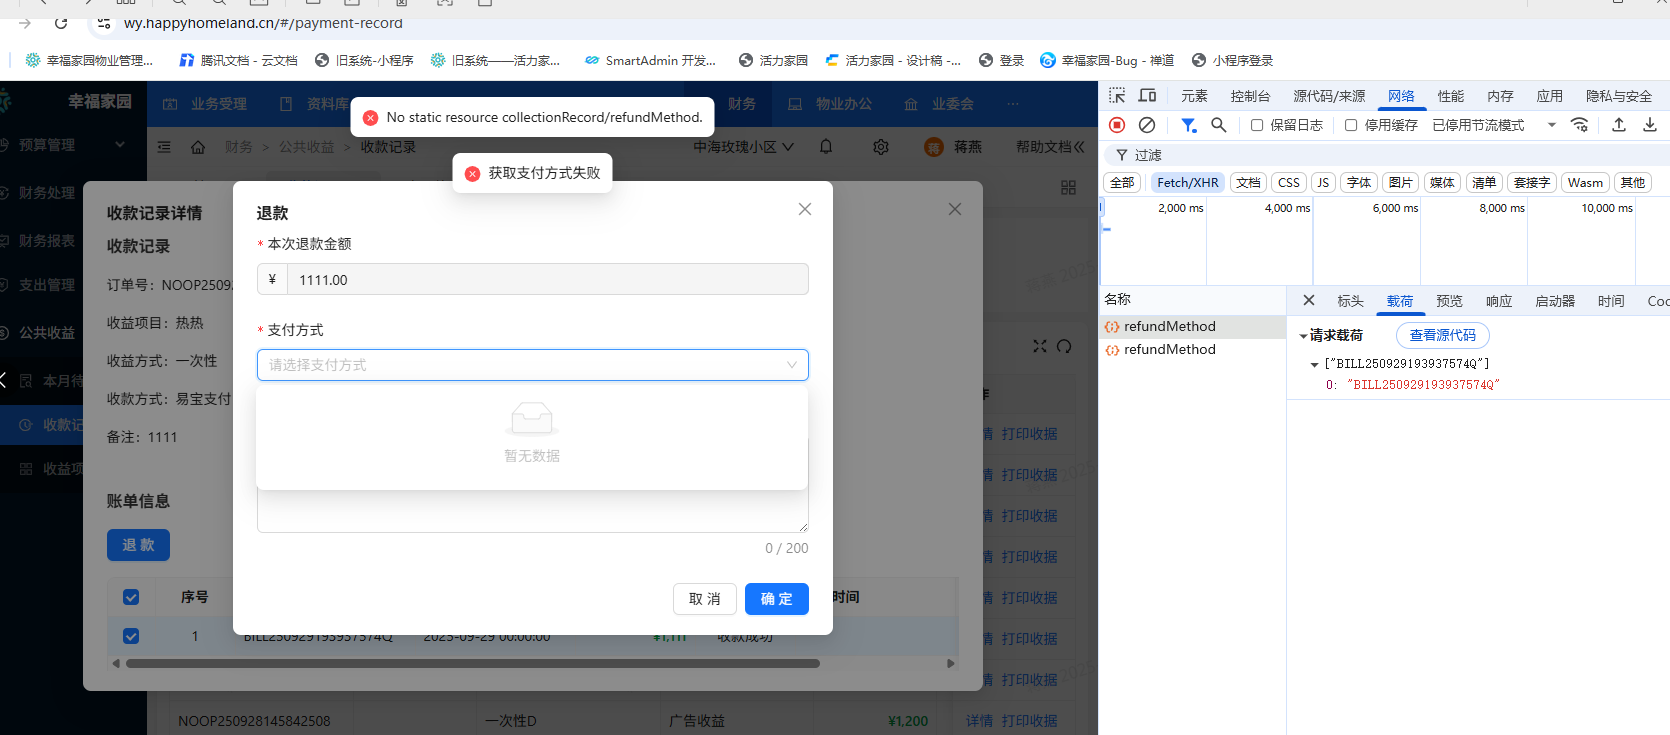This screenshot has height=735, width=1670.
Task: Click the 确定 button
Action: tap(776, 599)
